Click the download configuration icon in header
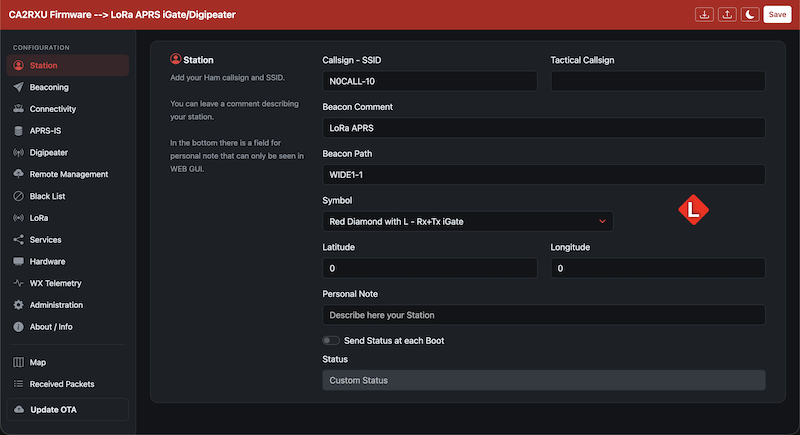 (x=704, y=15)
